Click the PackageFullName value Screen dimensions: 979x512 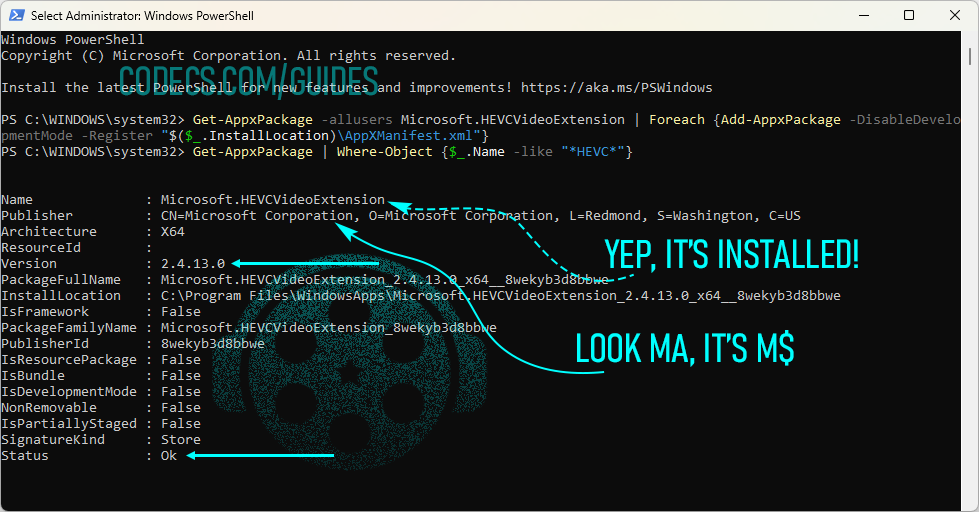pos(385,280)
